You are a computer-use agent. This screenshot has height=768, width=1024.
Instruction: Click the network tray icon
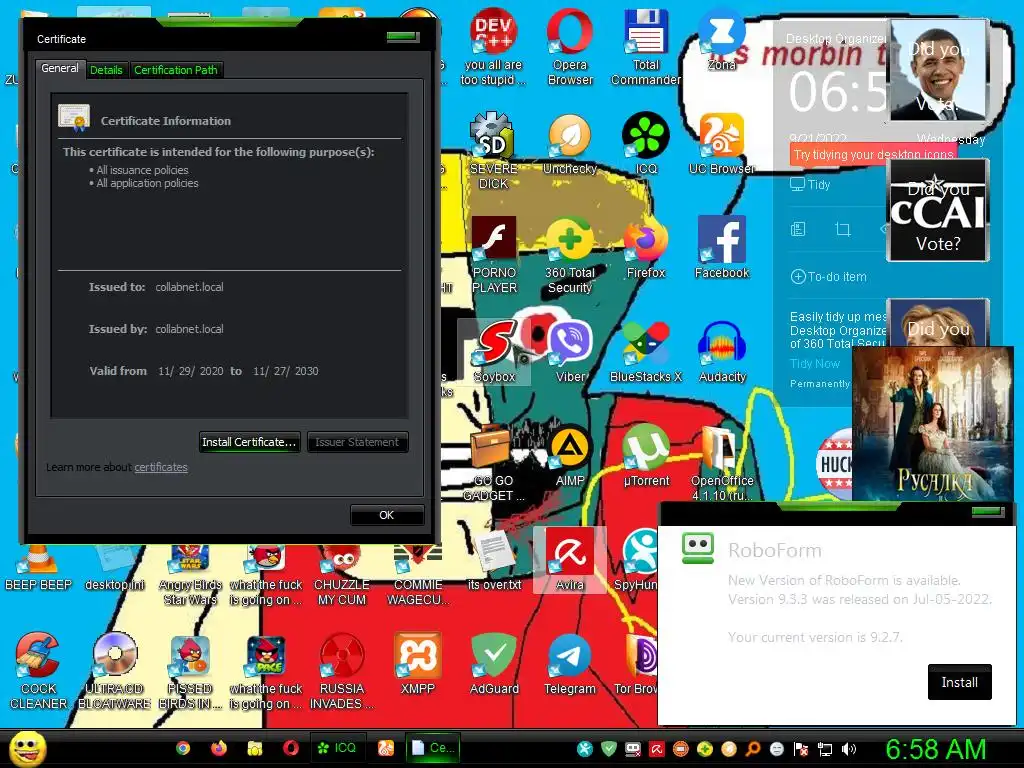[825, 749]
